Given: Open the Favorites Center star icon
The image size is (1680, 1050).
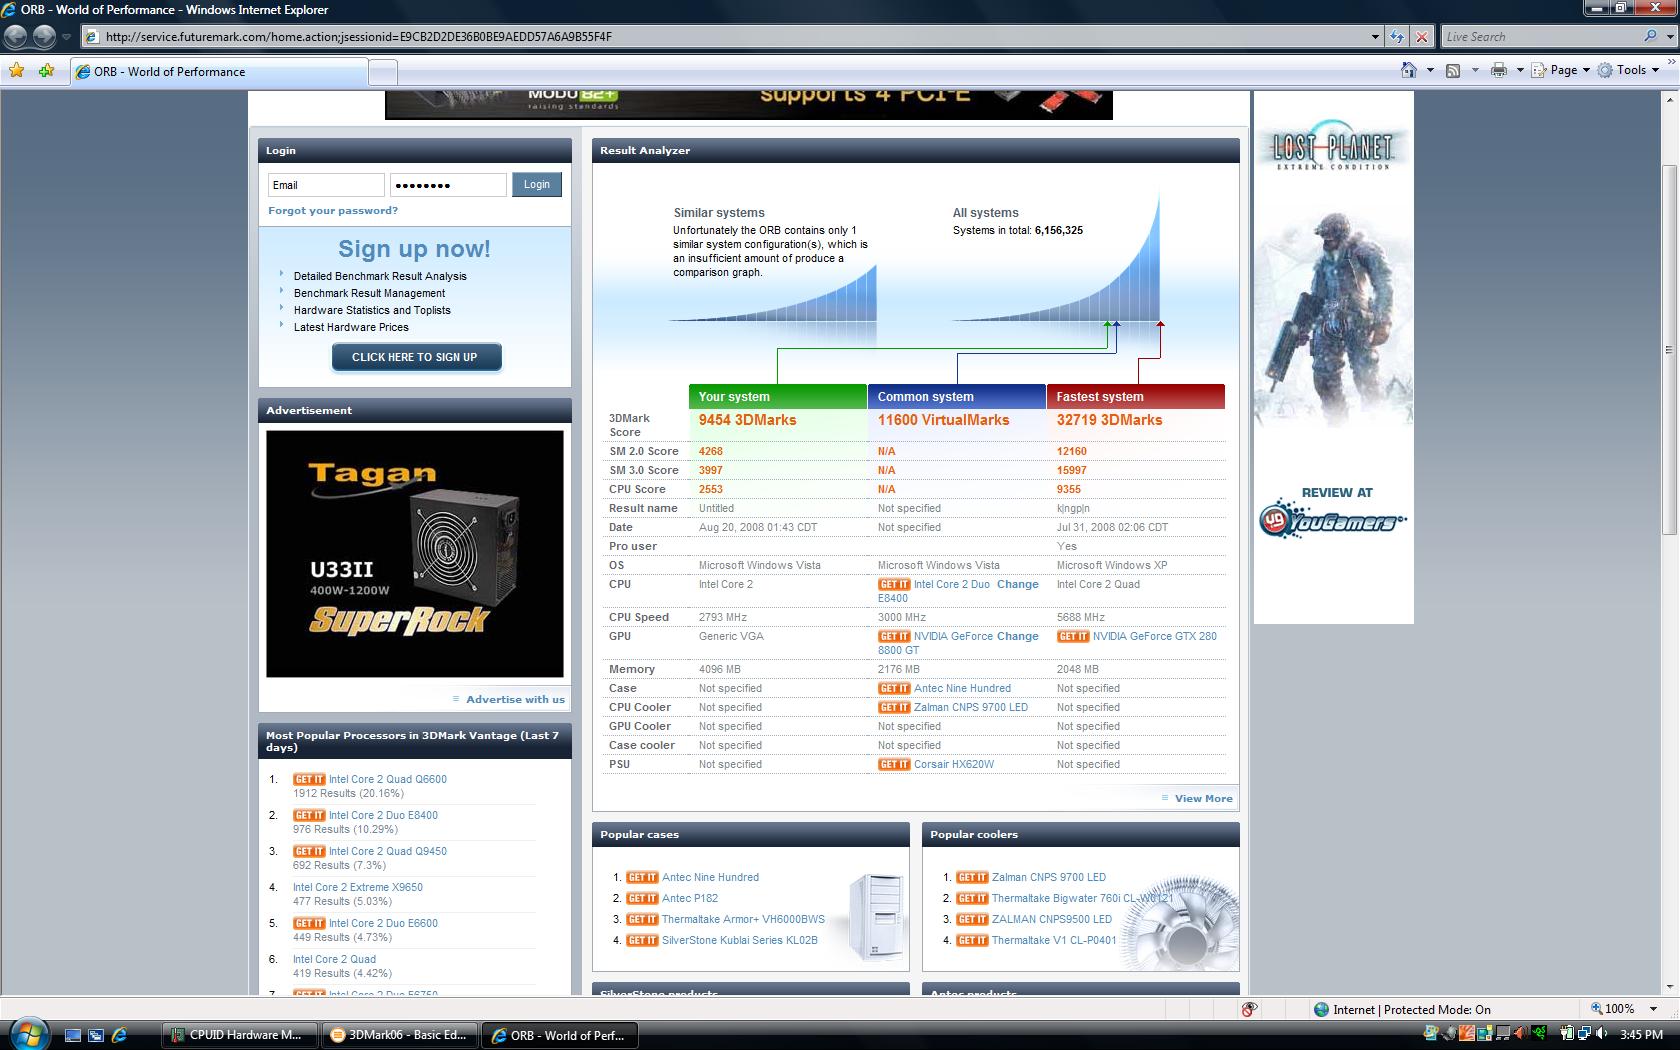Looking at the screenshot, I should pyautogui.click(x=16, y=71).
